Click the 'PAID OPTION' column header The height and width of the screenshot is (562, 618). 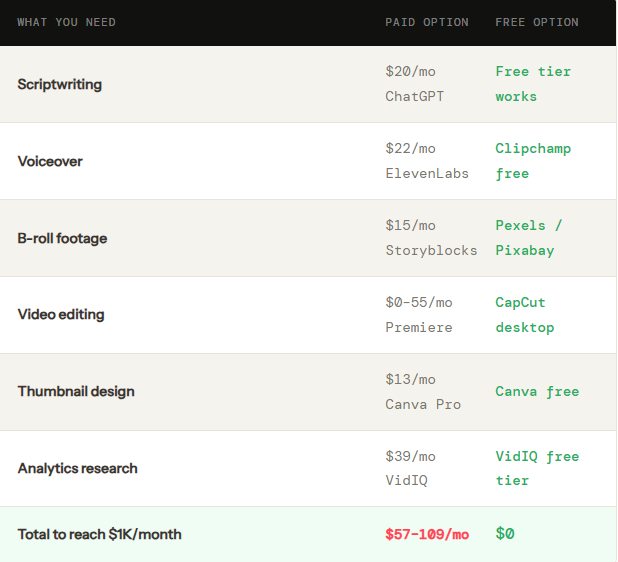click(427, 22)
